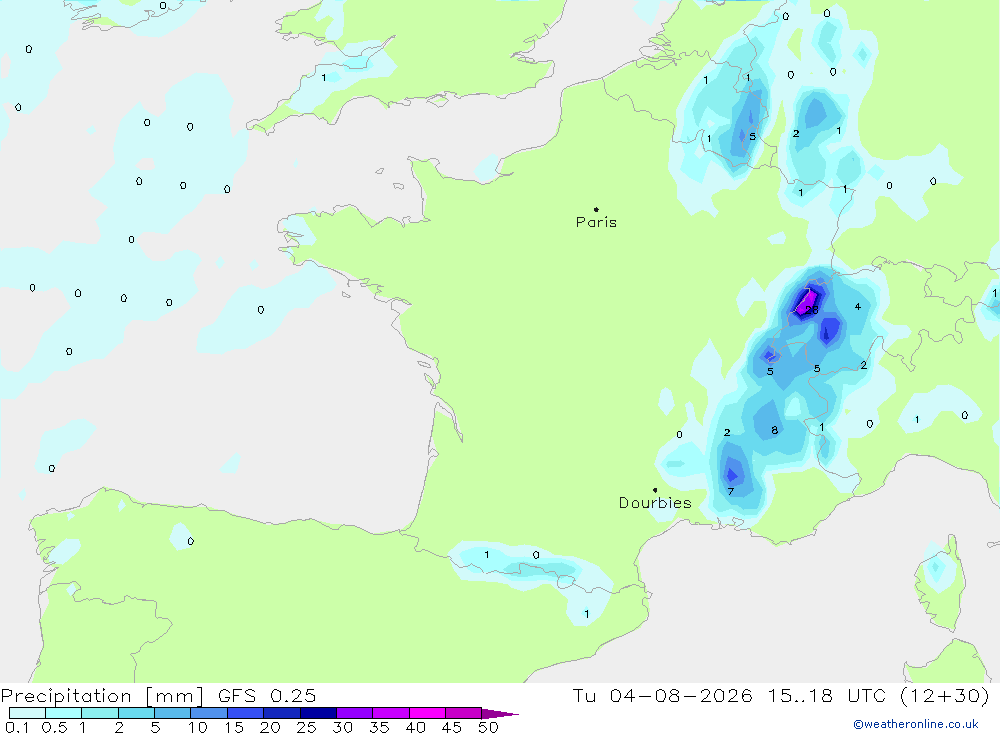
Task: Click the Paris city label
Action: pos(596,222)
